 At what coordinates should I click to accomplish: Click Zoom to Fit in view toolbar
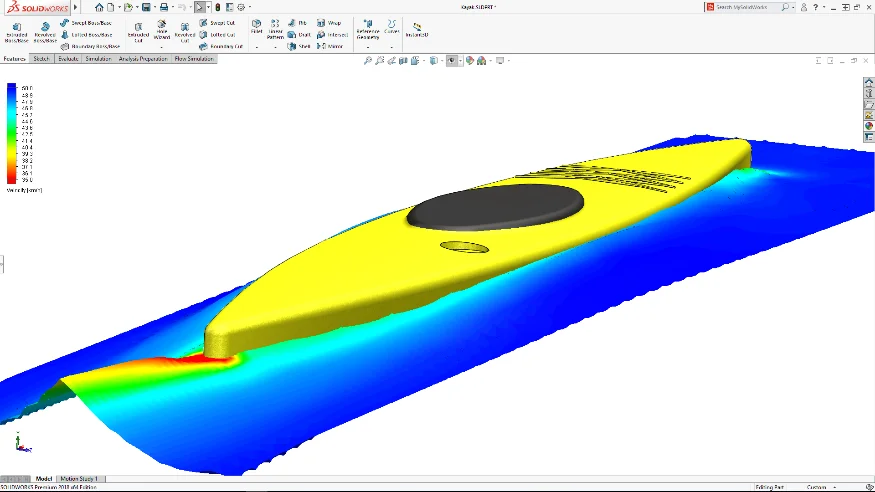368,60
